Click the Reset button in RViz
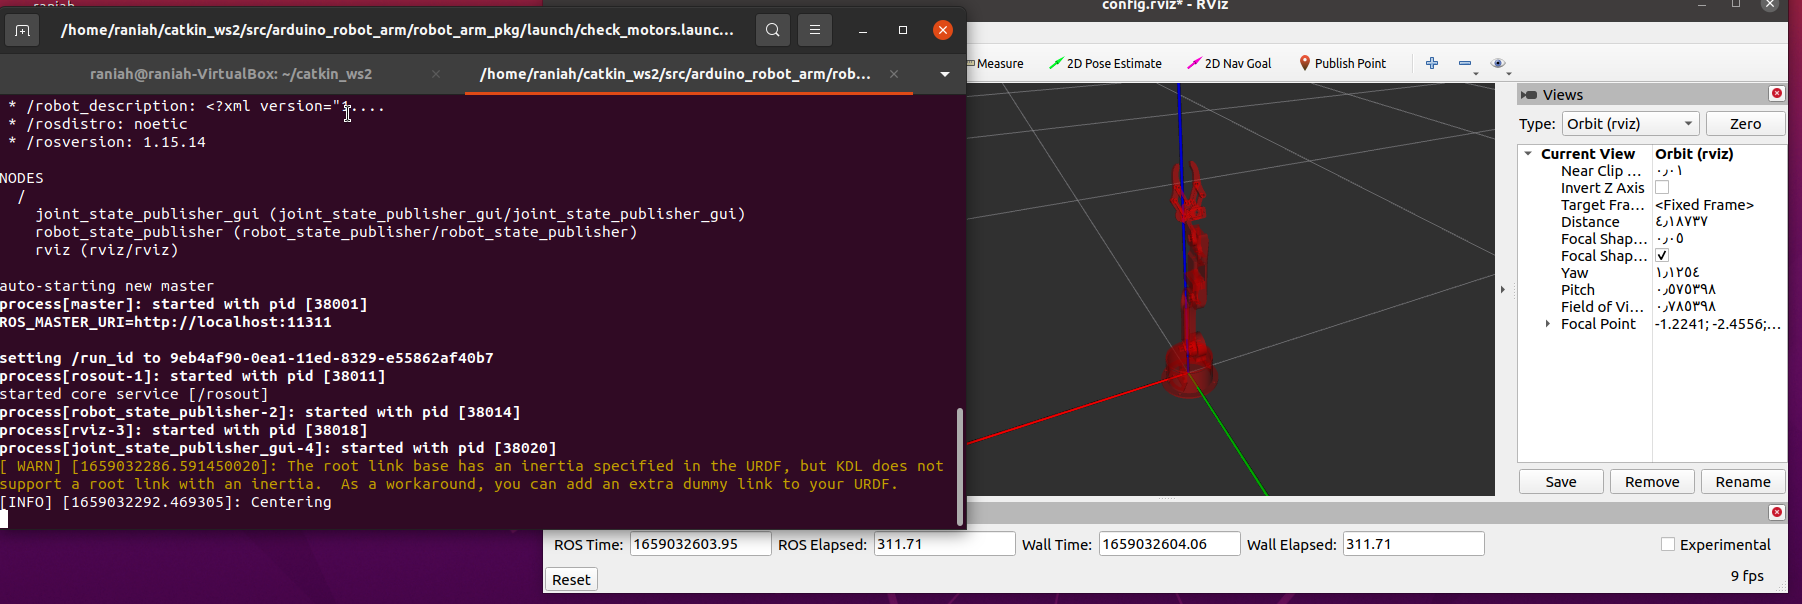Image resolution: width=1802 pixels, height=604 pixels. pyautogui.click(x=571, y=580)
